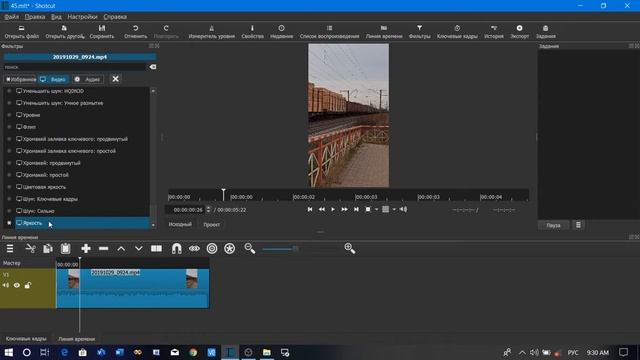Screen dimensions: 640x360
Task: Open the timeline hamburger menu
Action: (x=10, y=249)
